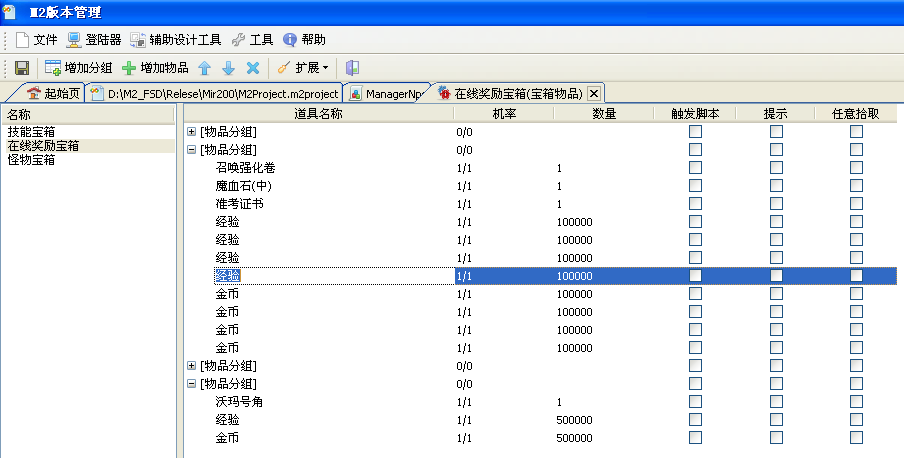Expand the first 物品分组 node

191,132
